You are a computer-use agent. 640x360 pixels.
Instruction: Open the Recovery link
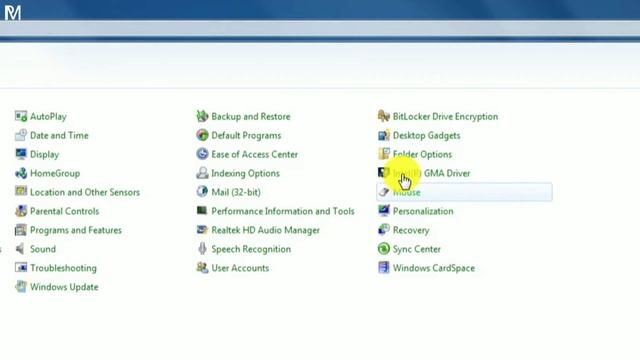click(411, 230)
